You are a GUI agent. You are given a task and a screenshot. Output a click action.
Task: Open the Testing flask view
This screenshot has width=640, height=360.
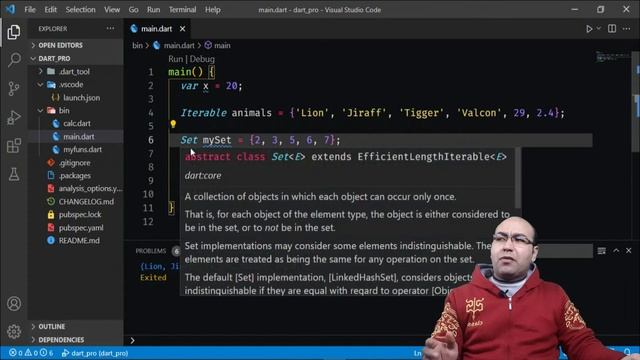(x=14, y=174)
